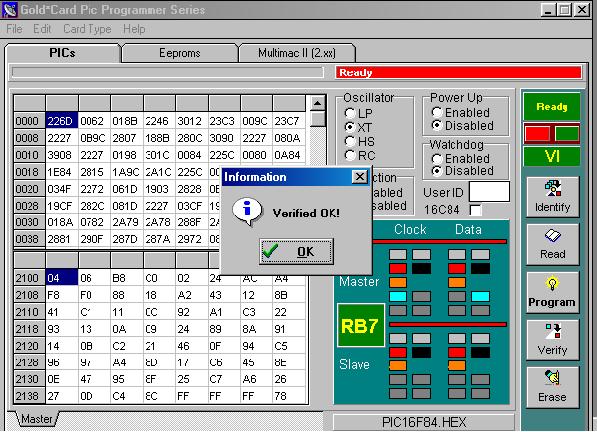Click row header 2100 in data grid
The image size is (597, 432).
pyautogui.click(x=29, y=278)
